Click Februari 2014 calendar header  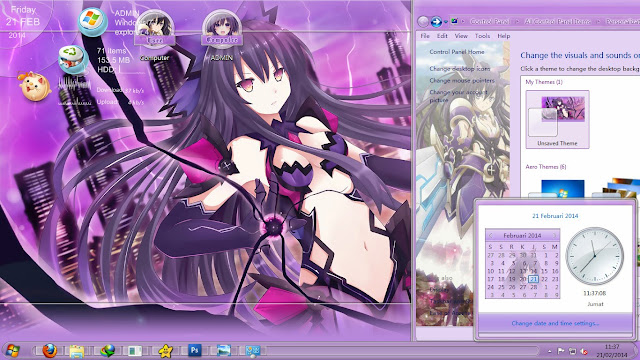(x=522, y=236)
